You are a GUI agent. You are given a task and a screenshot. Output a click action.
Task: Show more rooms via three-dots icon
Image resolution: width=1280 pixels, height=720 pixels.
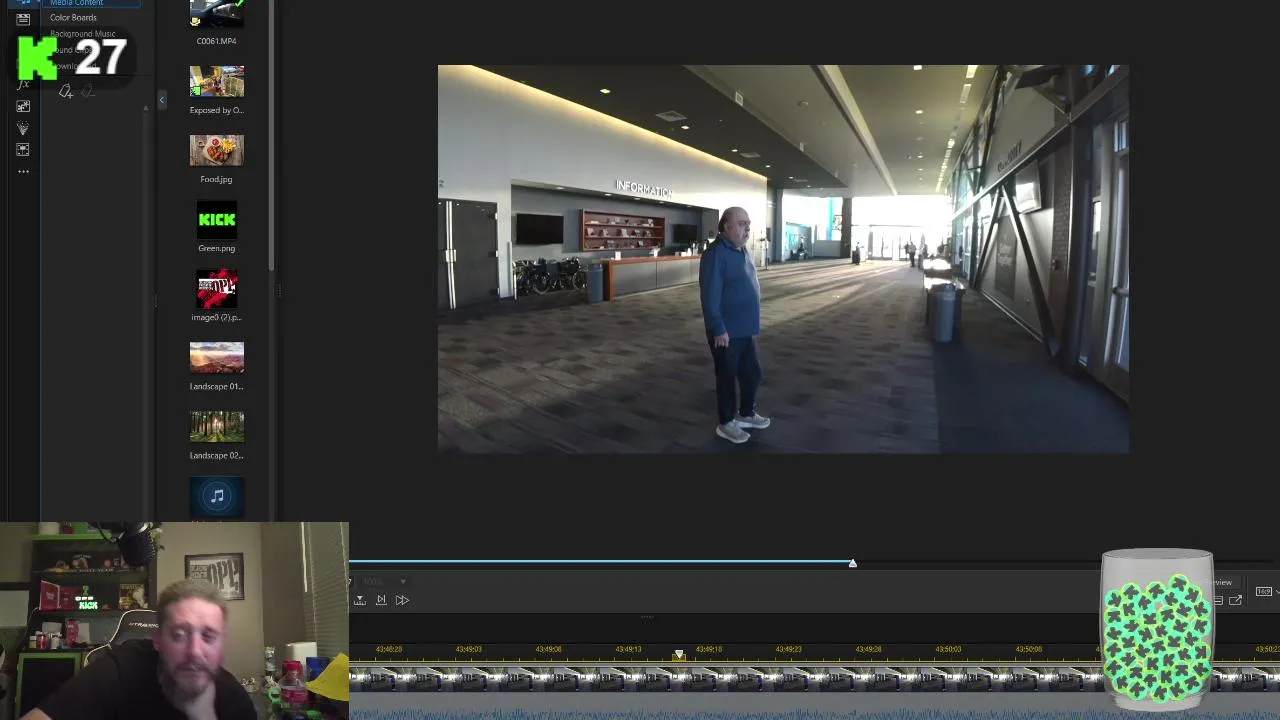23,171
